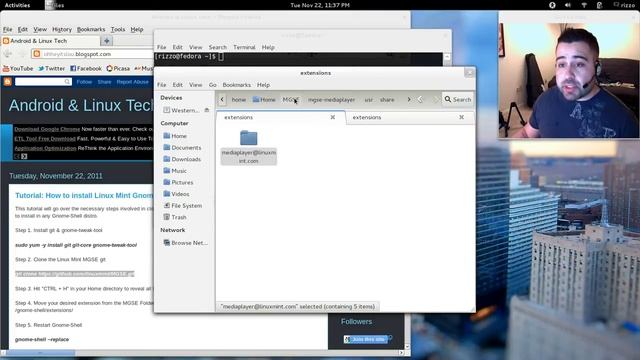Open the rizzo user menu

(625, 5)
